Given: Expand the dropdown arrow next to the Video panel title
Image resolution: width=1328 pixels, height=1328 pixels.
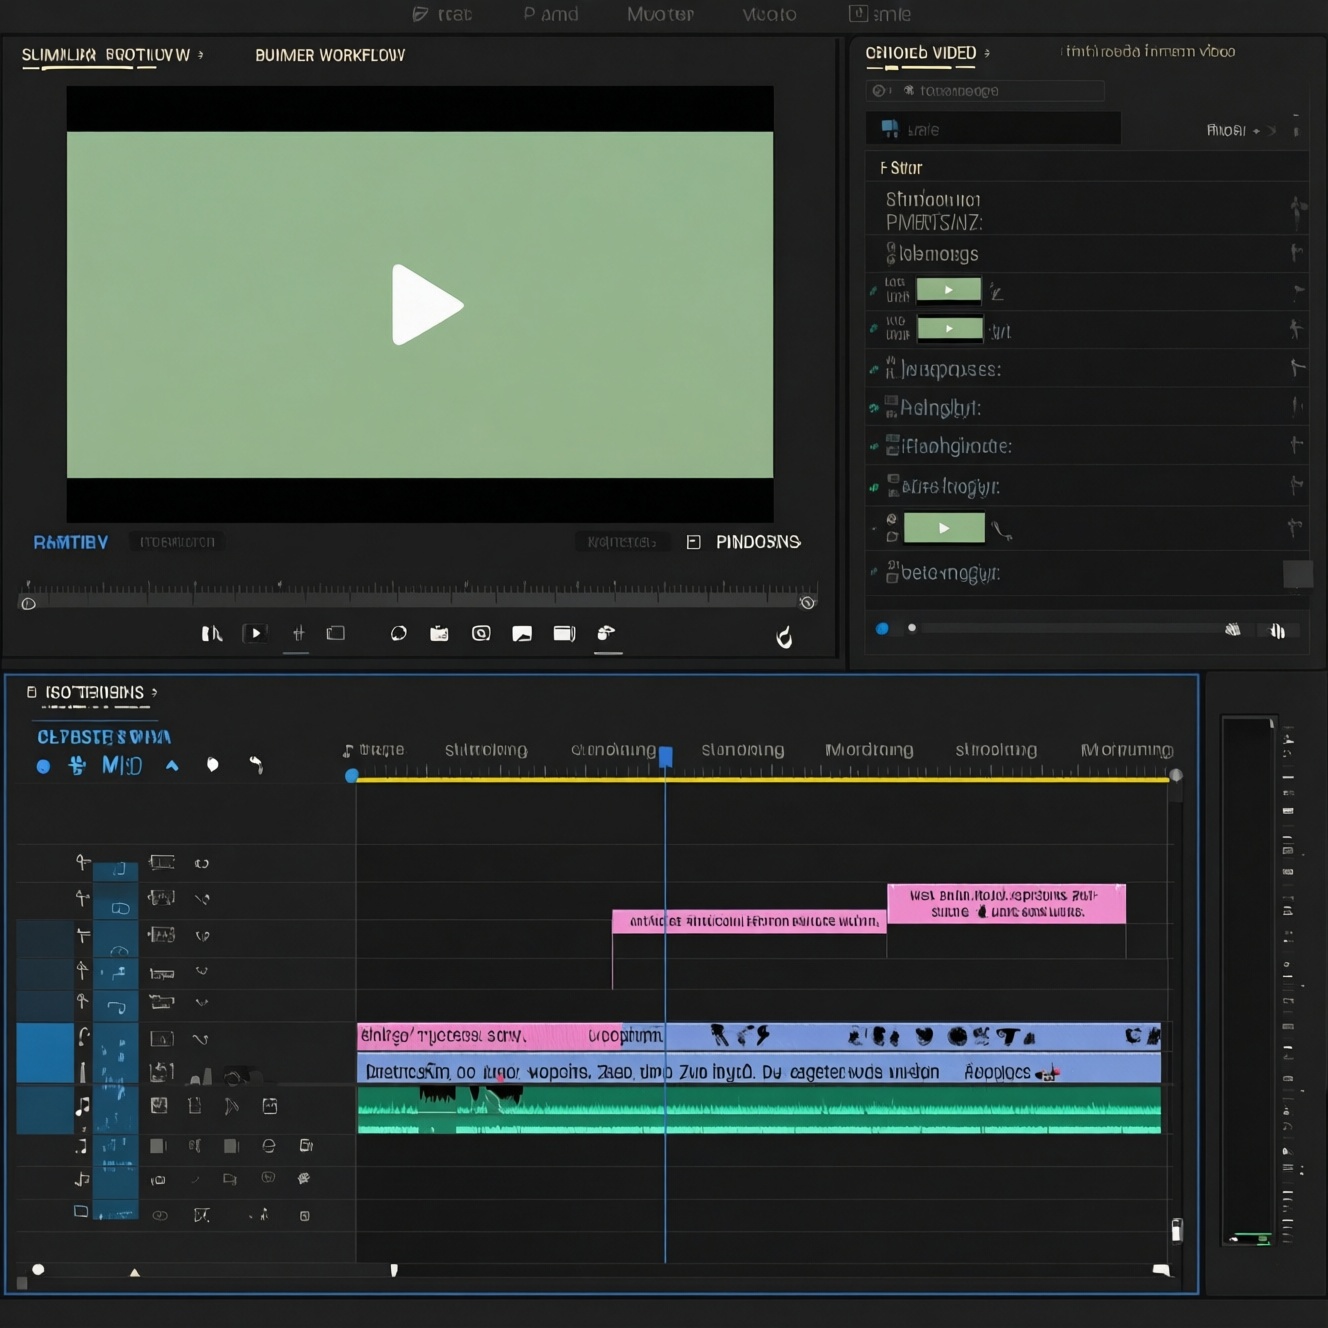Looking at the screenshot, I should click(x=987, y=53).
